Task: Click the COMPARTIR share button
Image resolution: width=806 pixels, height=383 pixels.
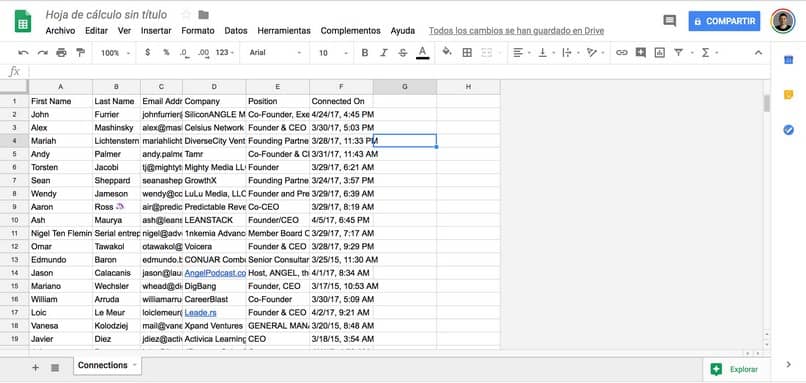Action: (724, 21)
